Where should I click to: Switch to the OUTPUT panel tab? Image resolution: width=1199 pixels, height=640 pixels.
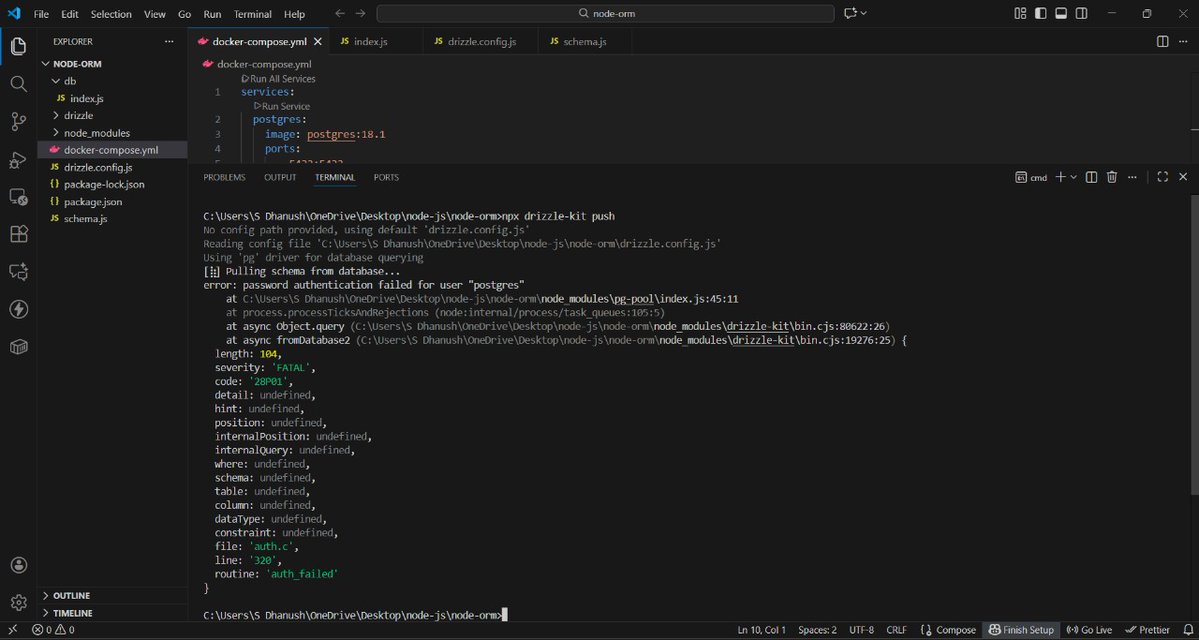[280, 177]
